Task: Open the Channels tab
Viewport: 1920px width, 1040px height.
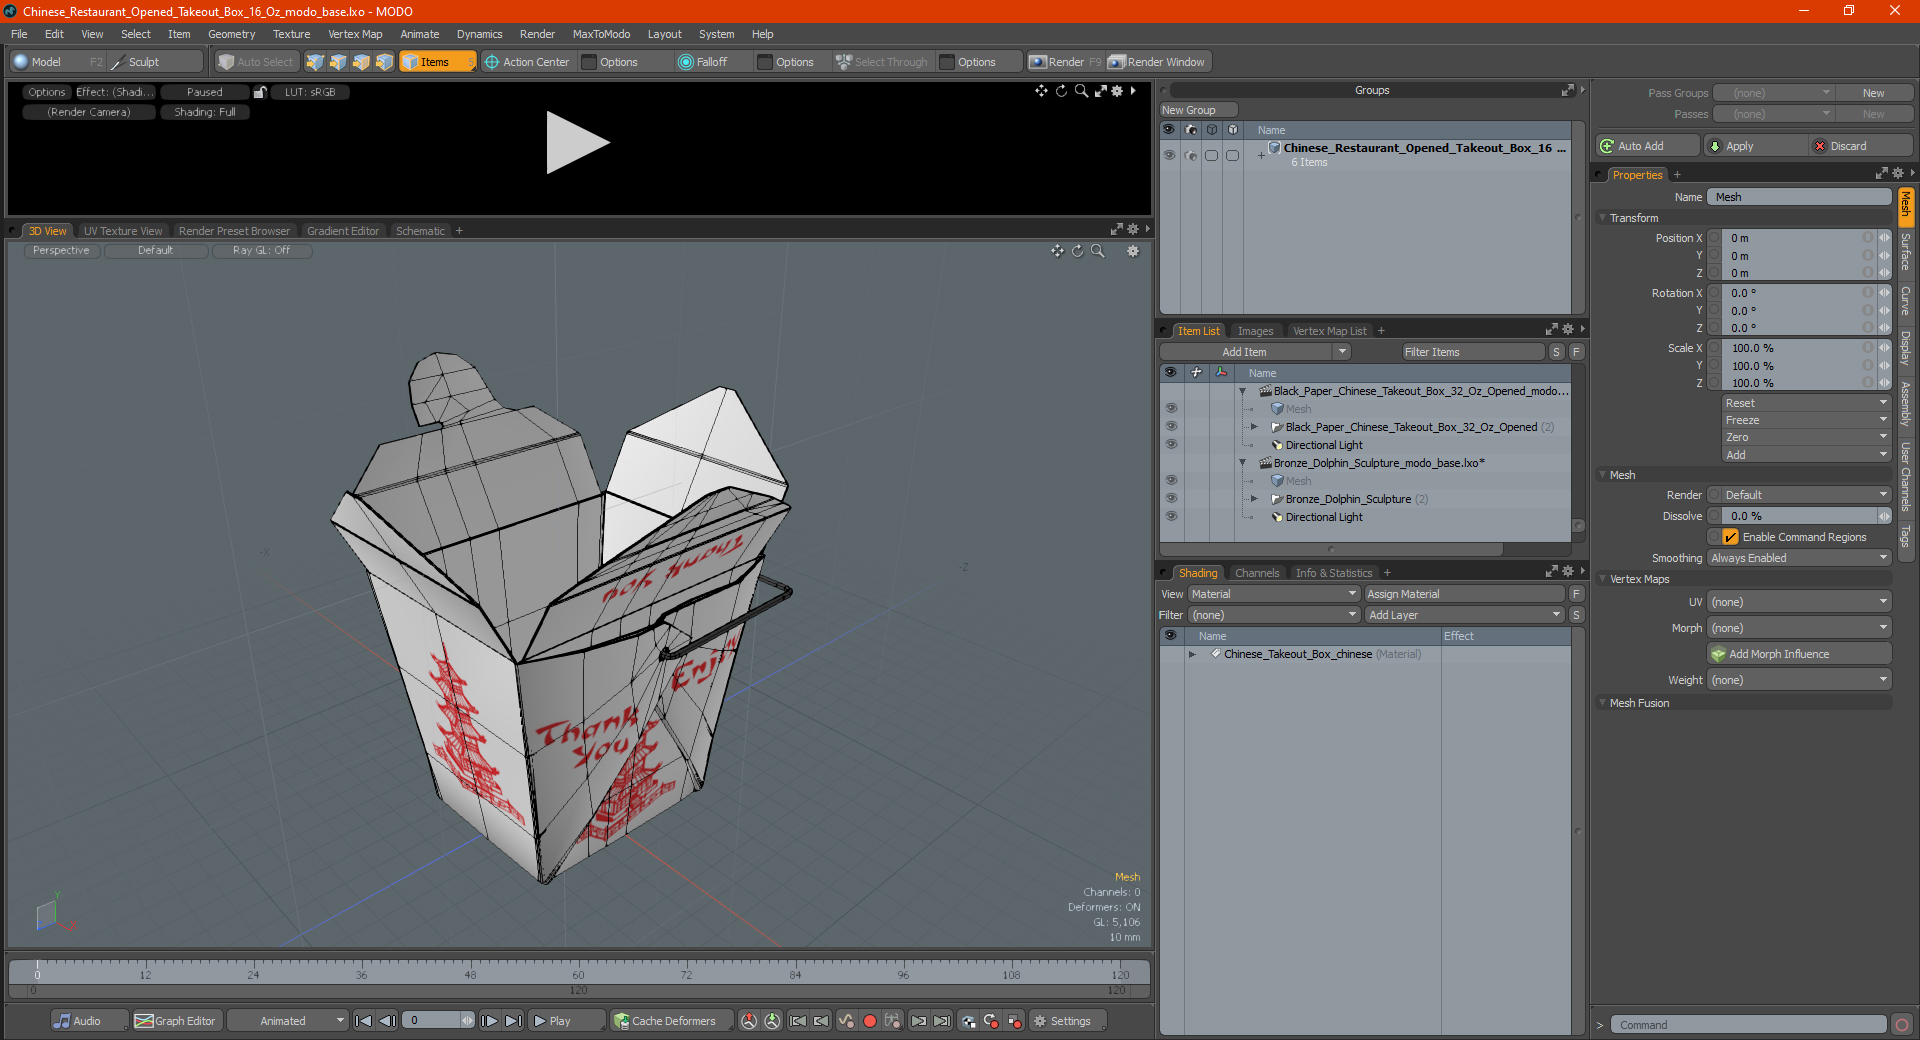Action: coord(1256,573)
